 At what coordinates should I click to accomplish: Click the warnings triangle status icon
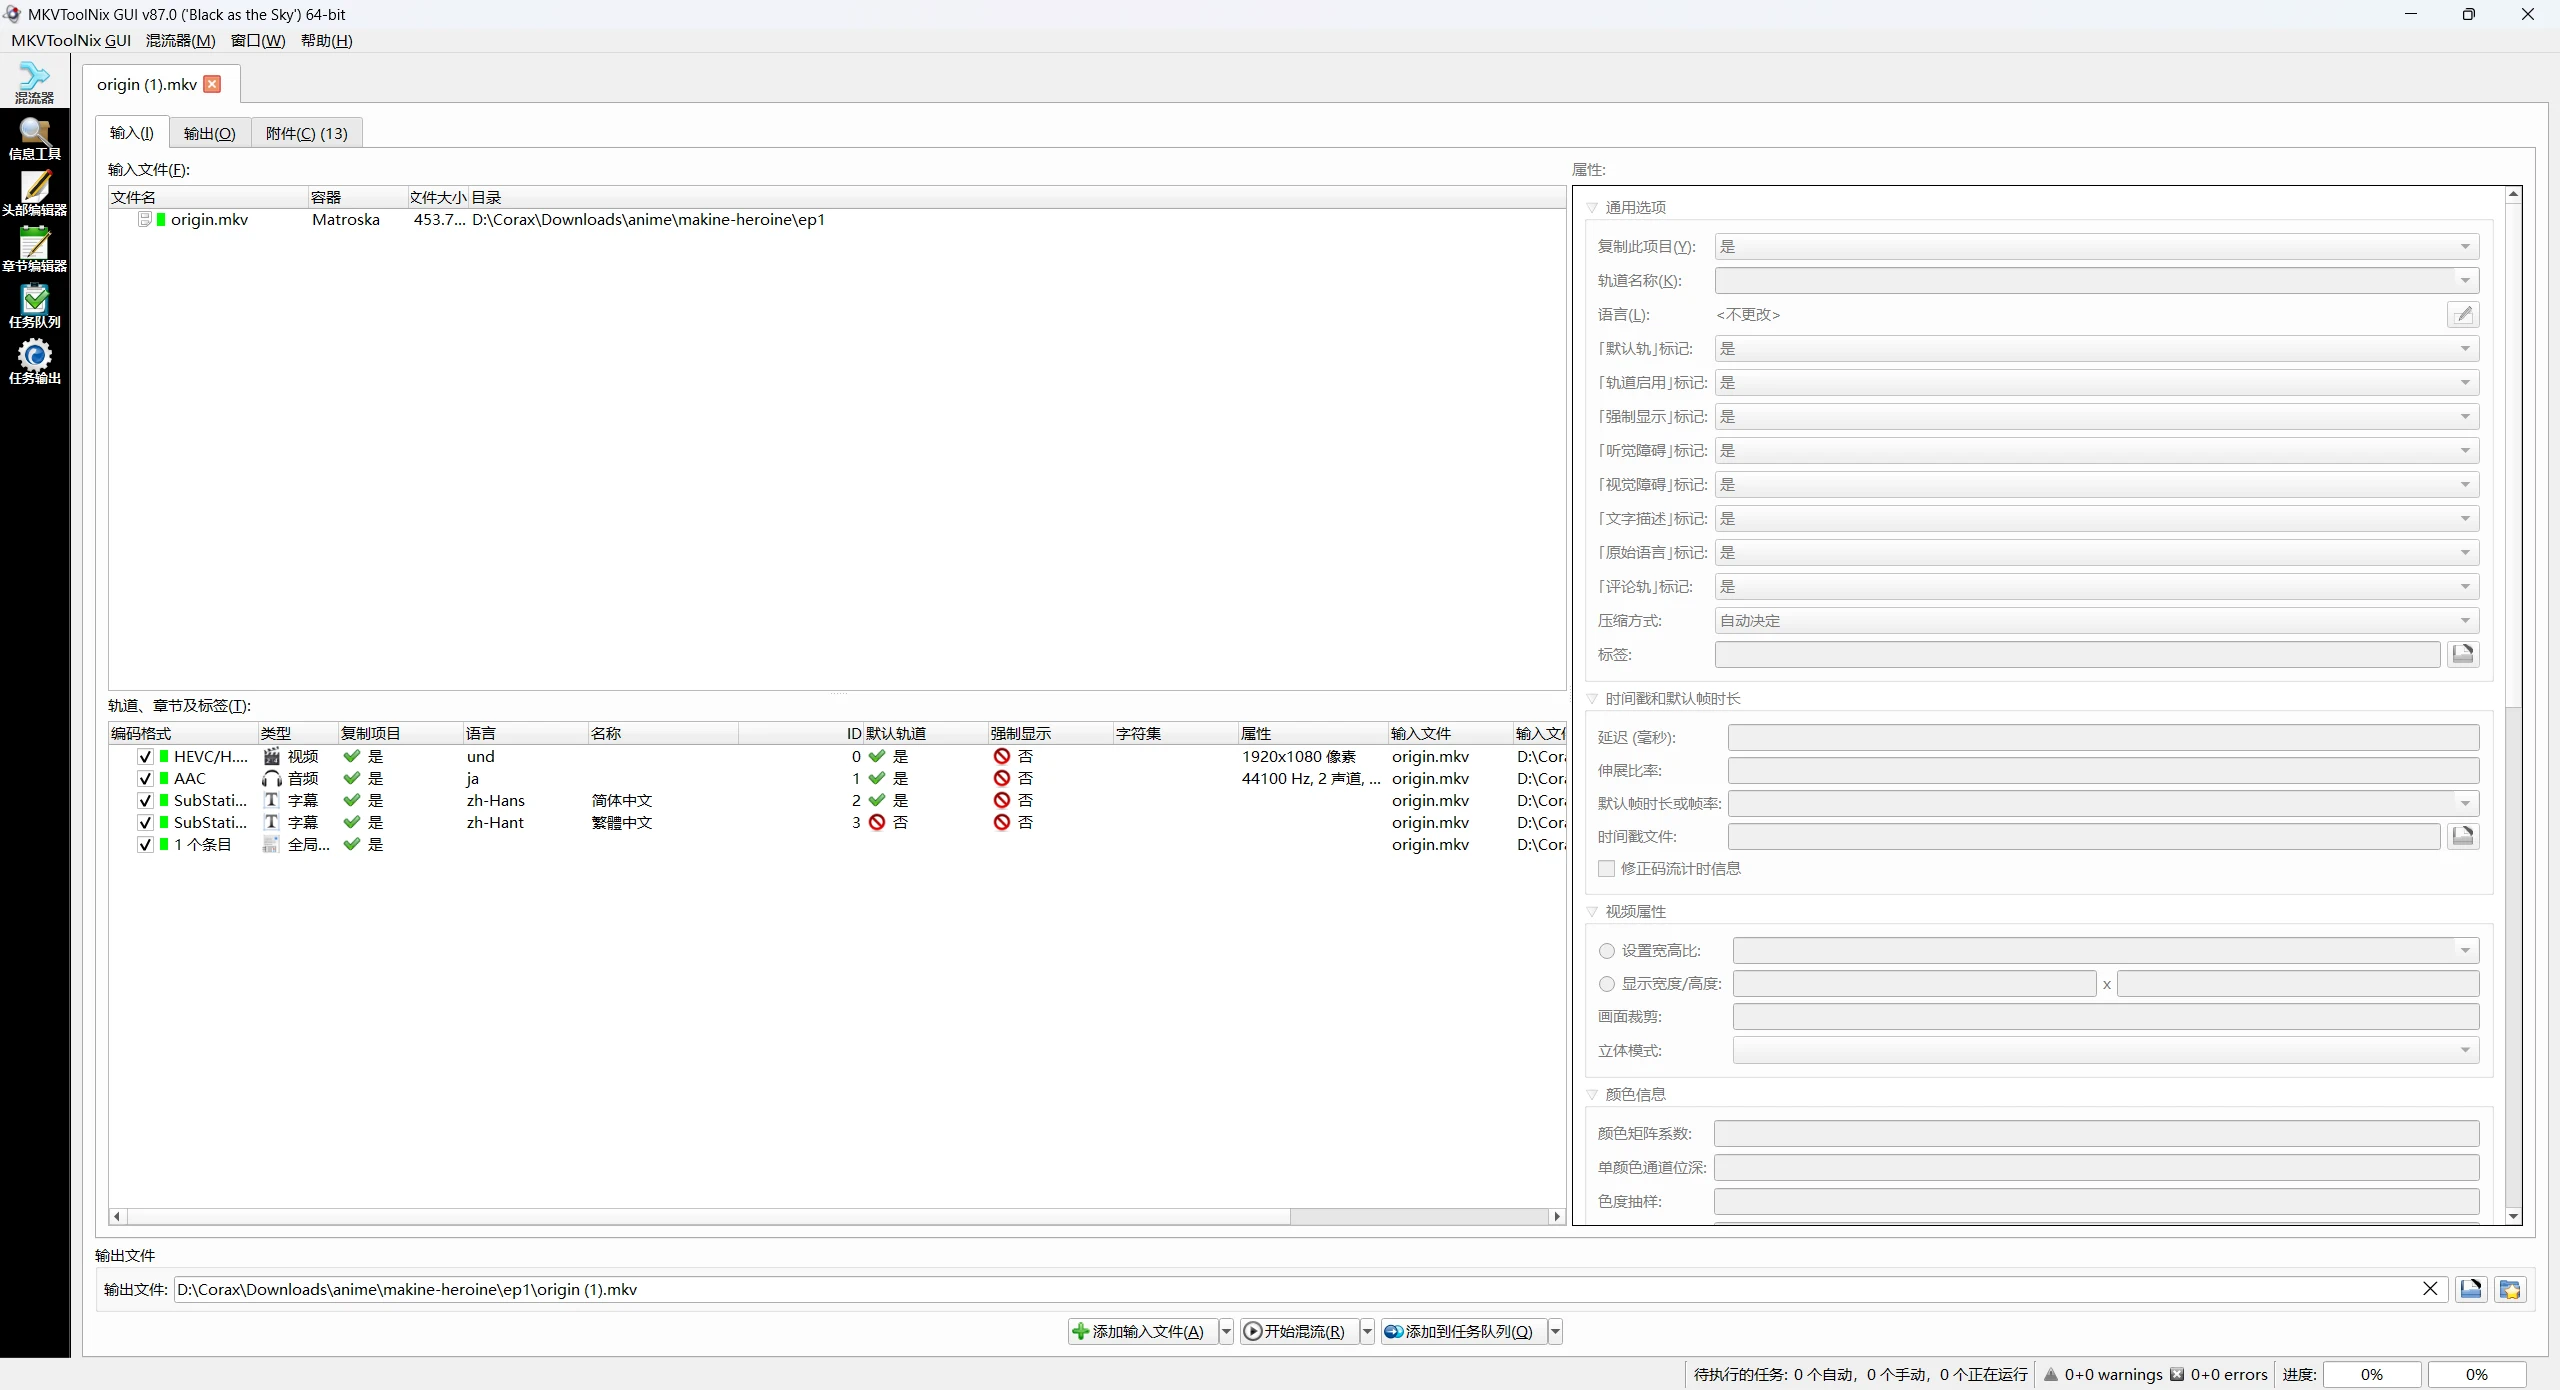tap(2051, 1374)
